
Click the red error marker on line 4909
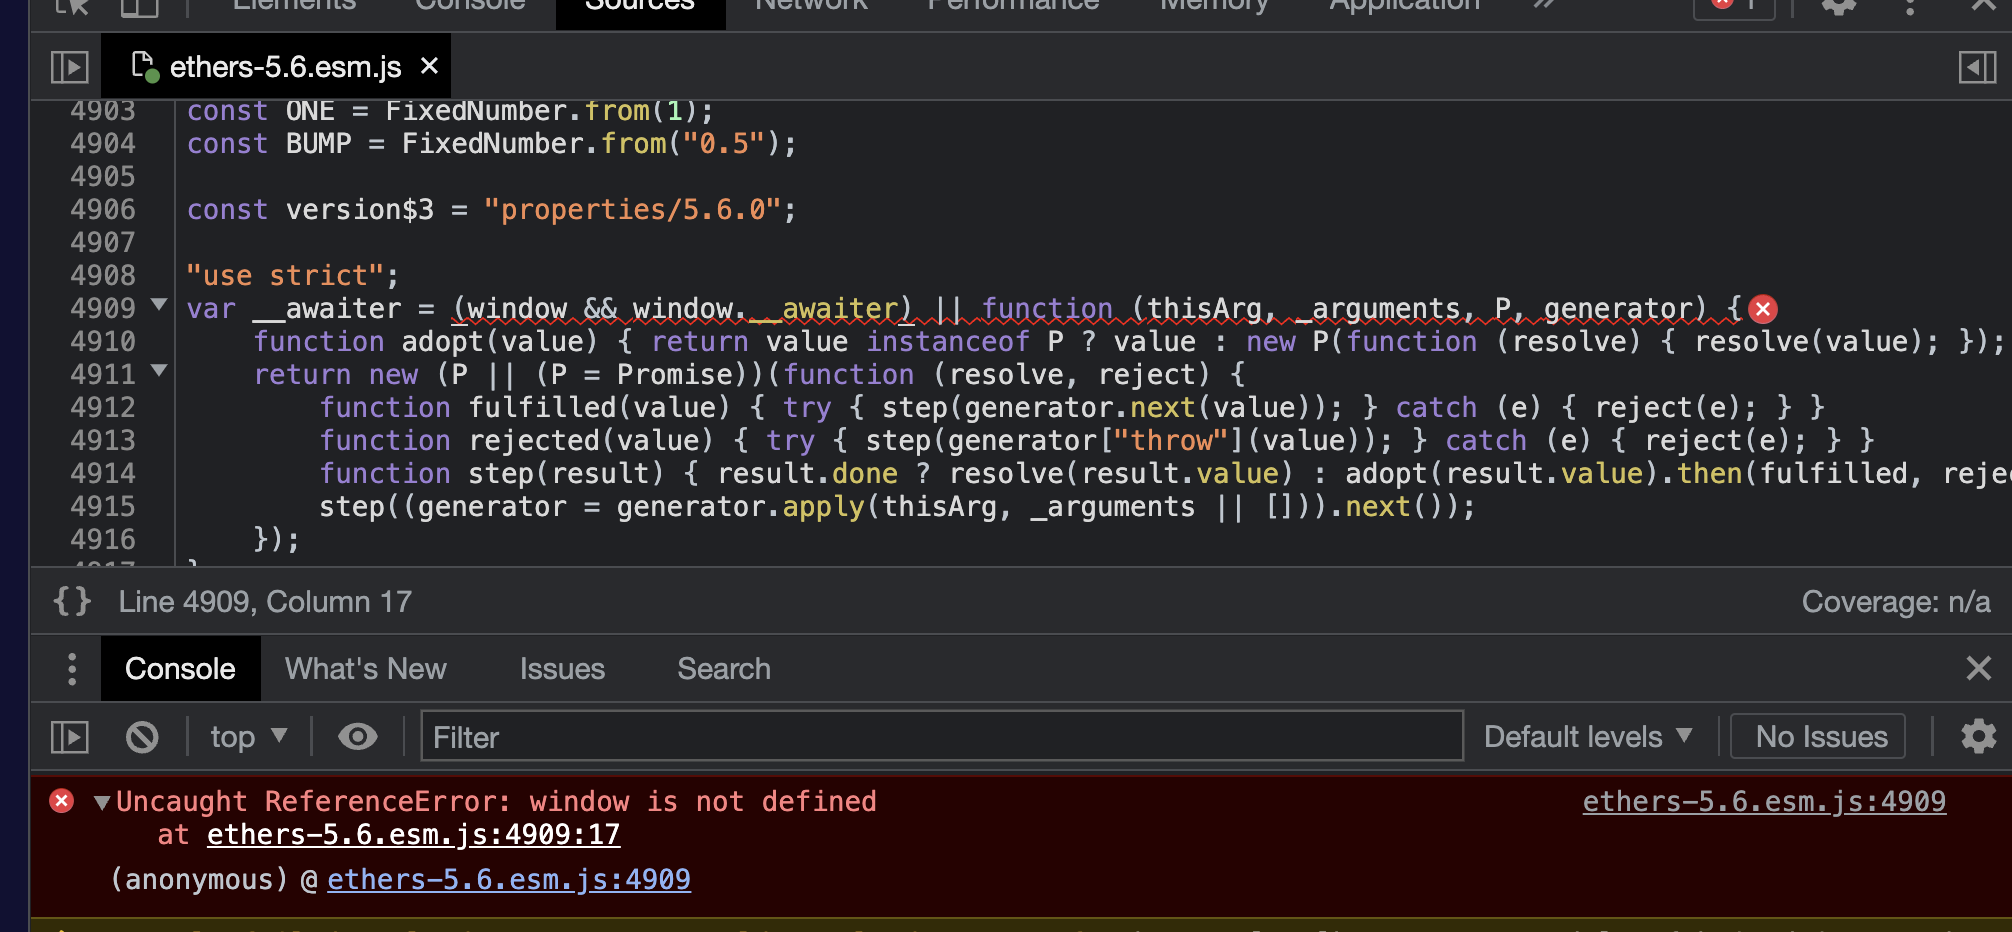pos(1763,309)
